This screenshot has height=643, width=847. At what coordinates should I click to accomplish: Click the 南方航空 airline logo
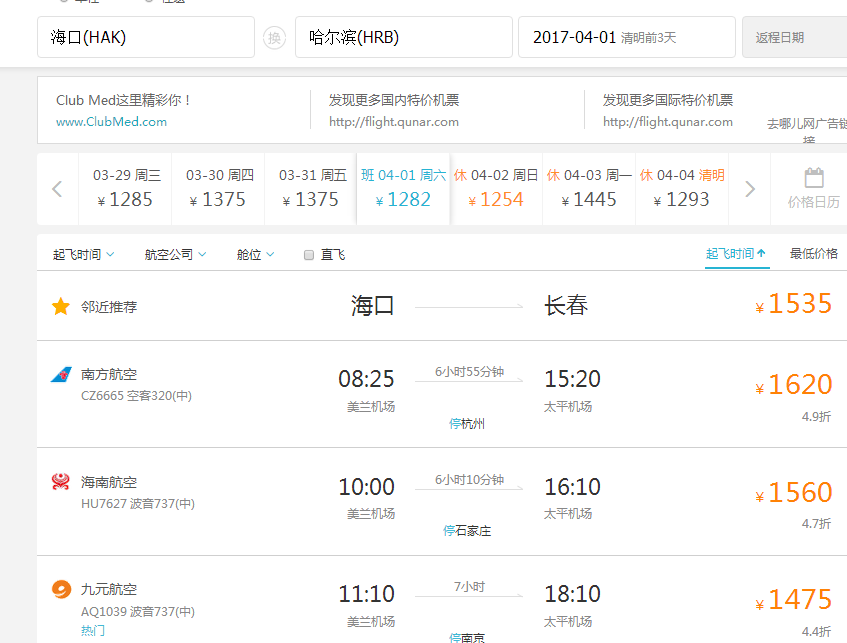click(x=61, y=374)
